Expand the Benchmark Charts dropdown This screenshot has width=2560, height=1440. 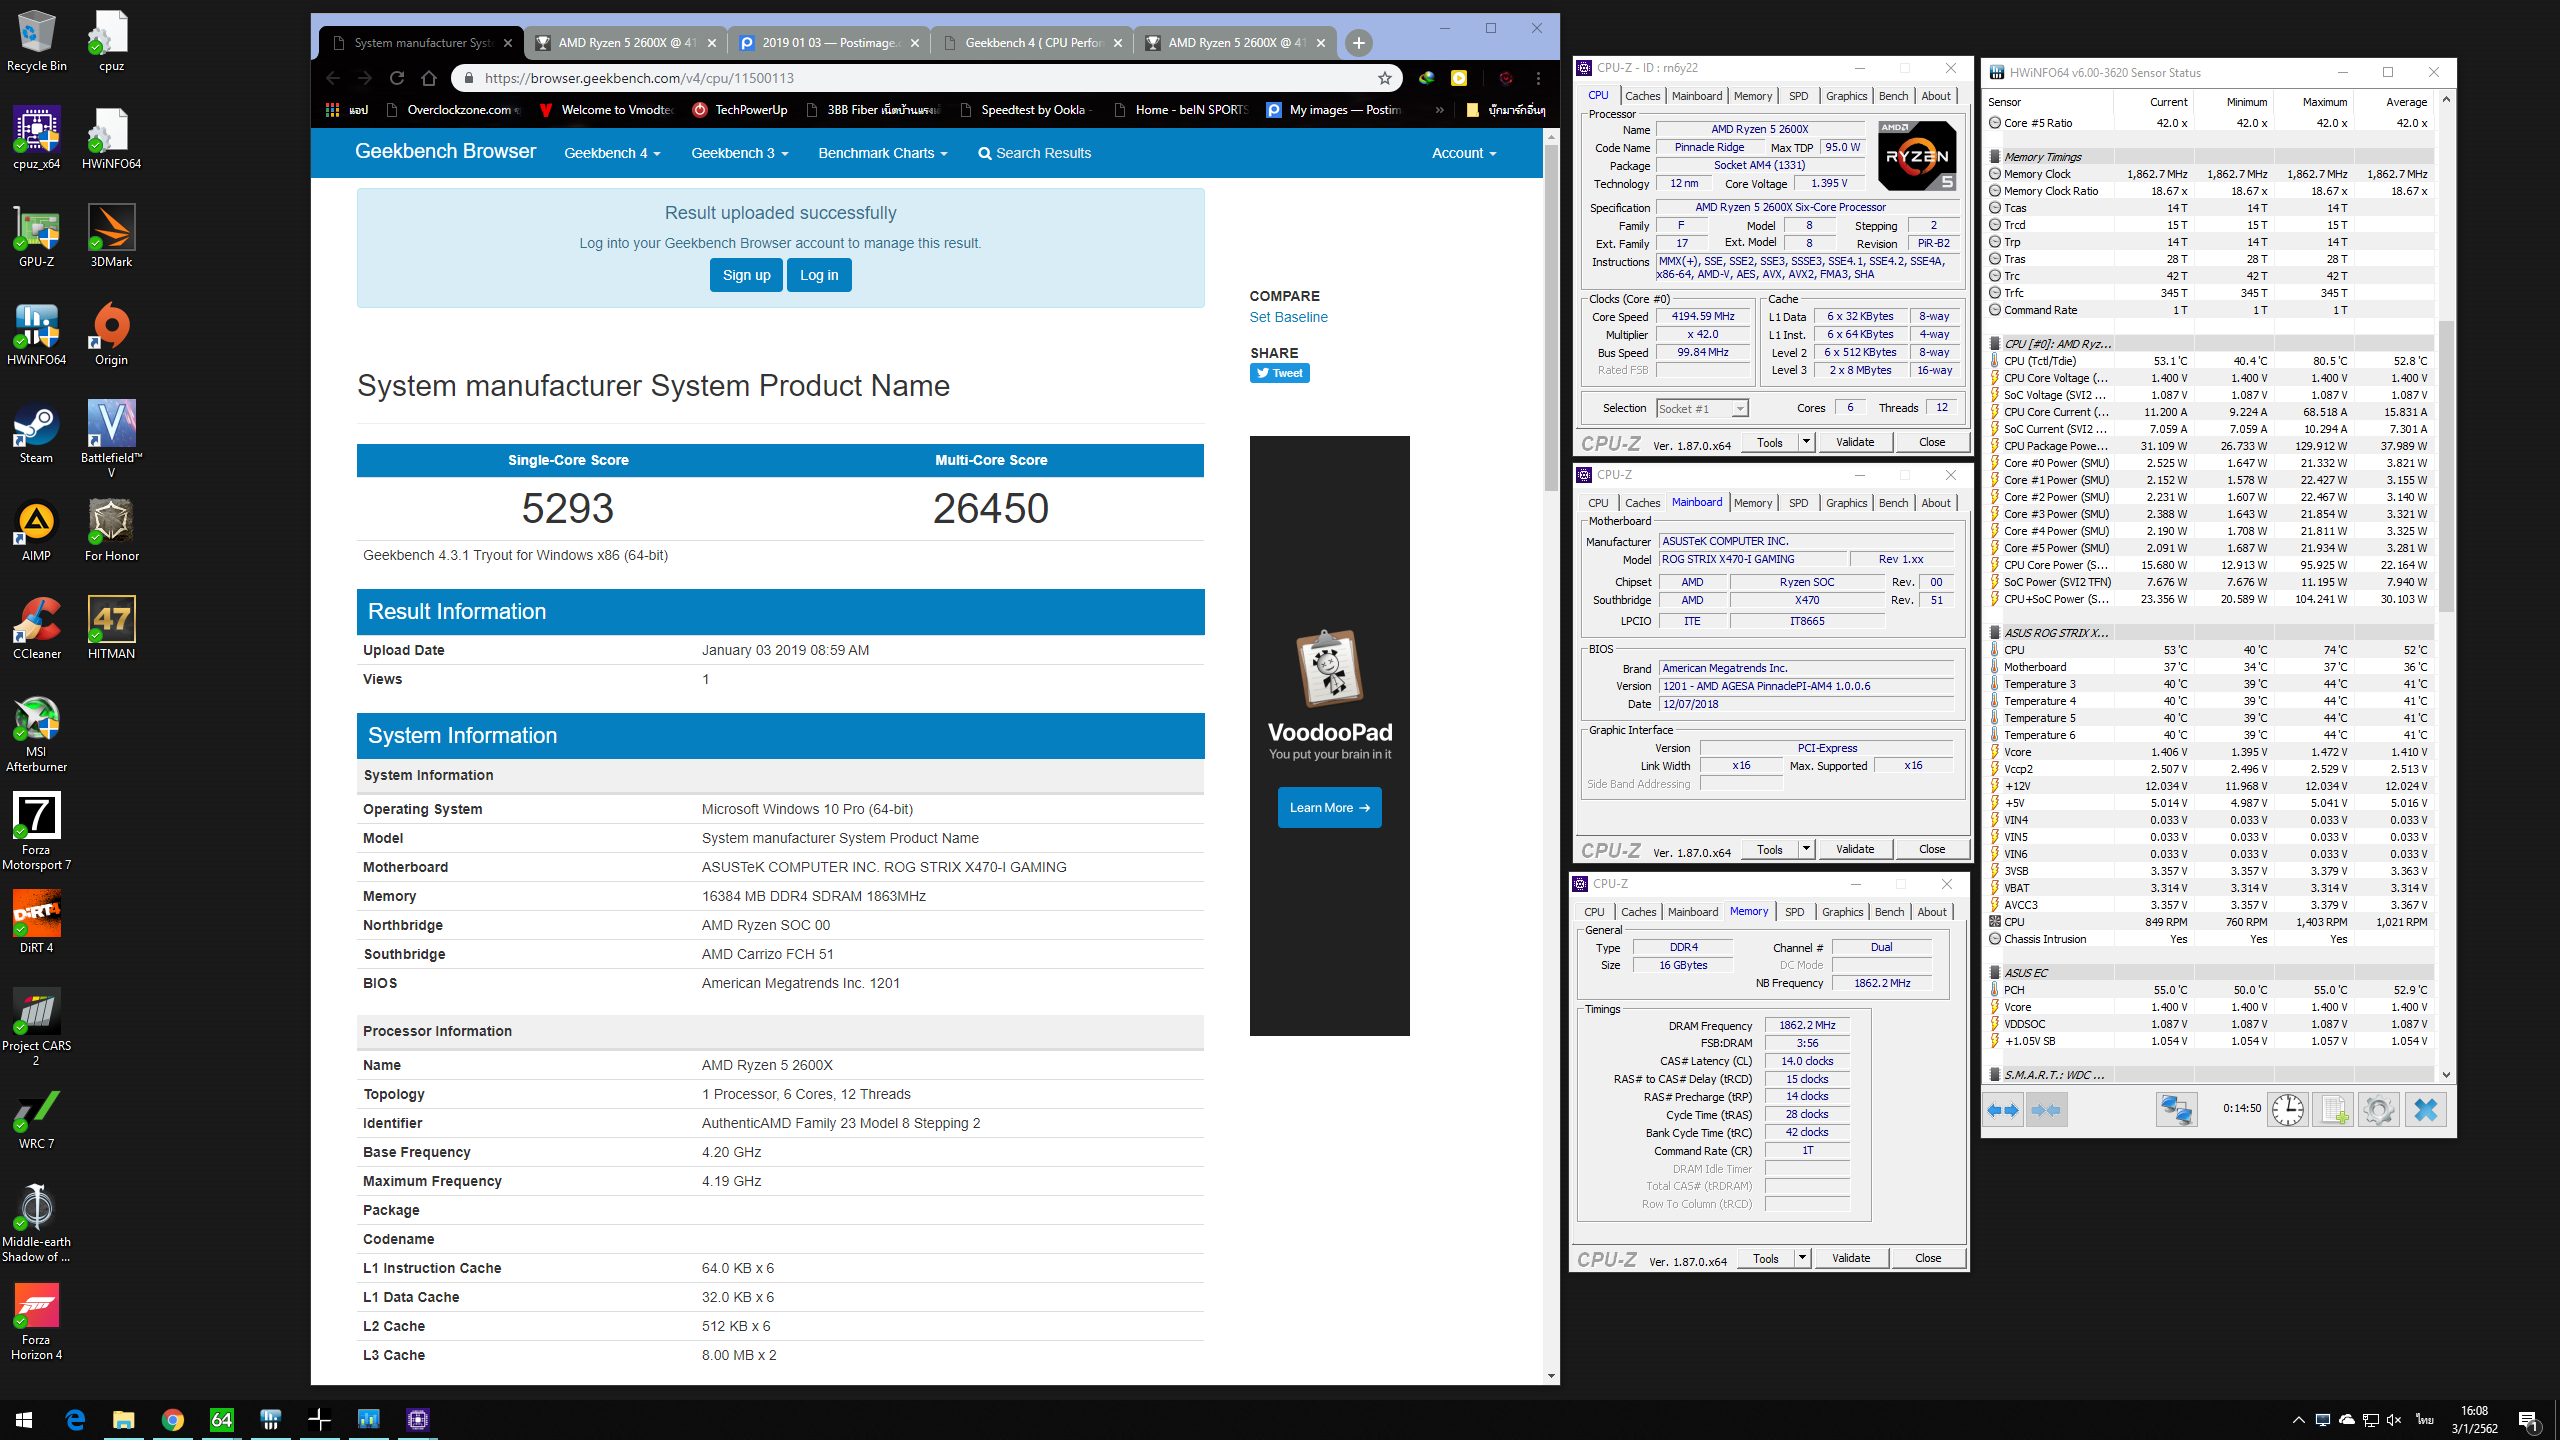point(882,153)
